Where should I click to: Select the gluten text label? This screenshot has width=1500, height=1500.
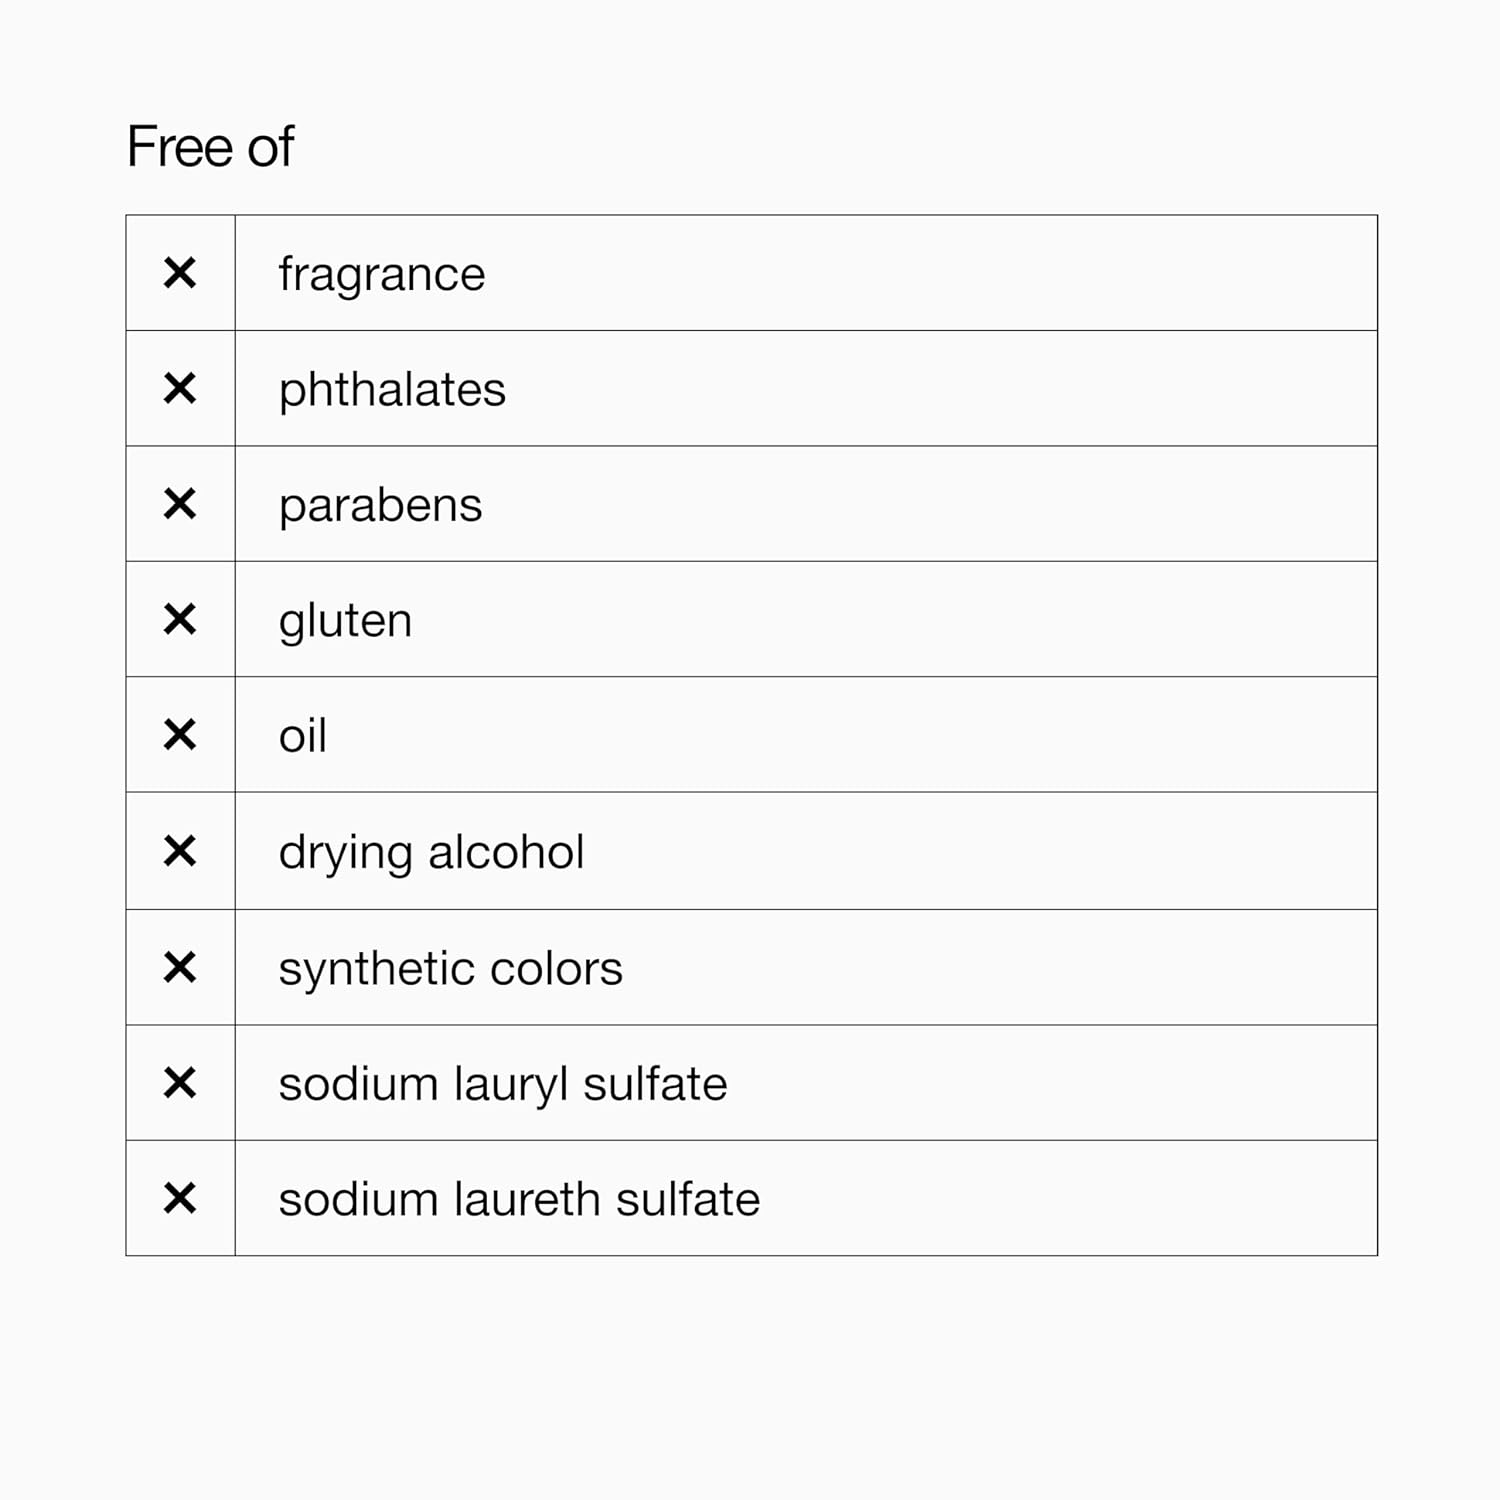[345, 622]
